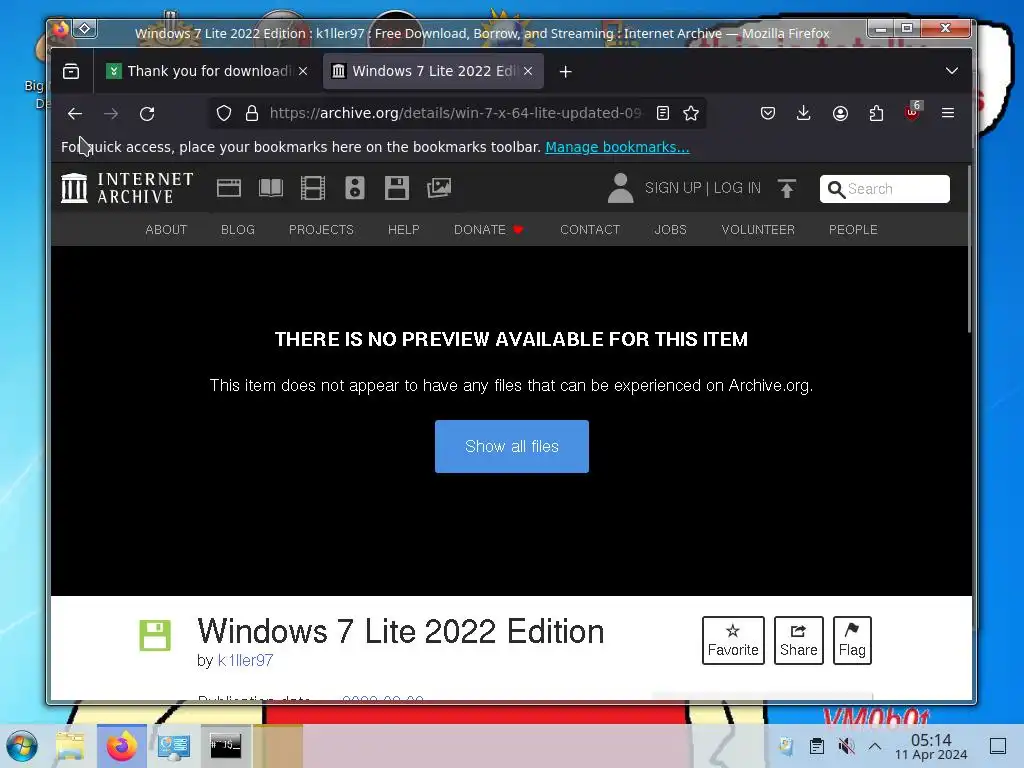Open the VOLUNTEER menu item
The image size is (1024, 768).
(758, 230)
